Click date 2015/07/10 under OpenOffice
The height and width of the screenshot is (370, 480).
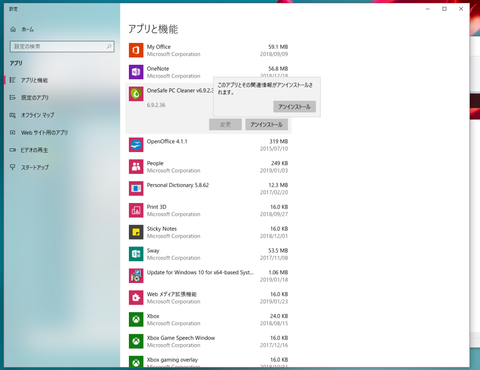click(274, 149)
